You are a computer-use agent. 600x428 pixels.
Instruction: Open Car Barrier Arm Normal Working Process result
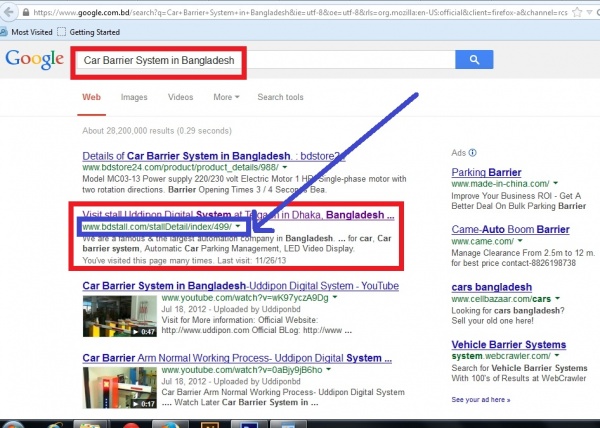(237, 358)
